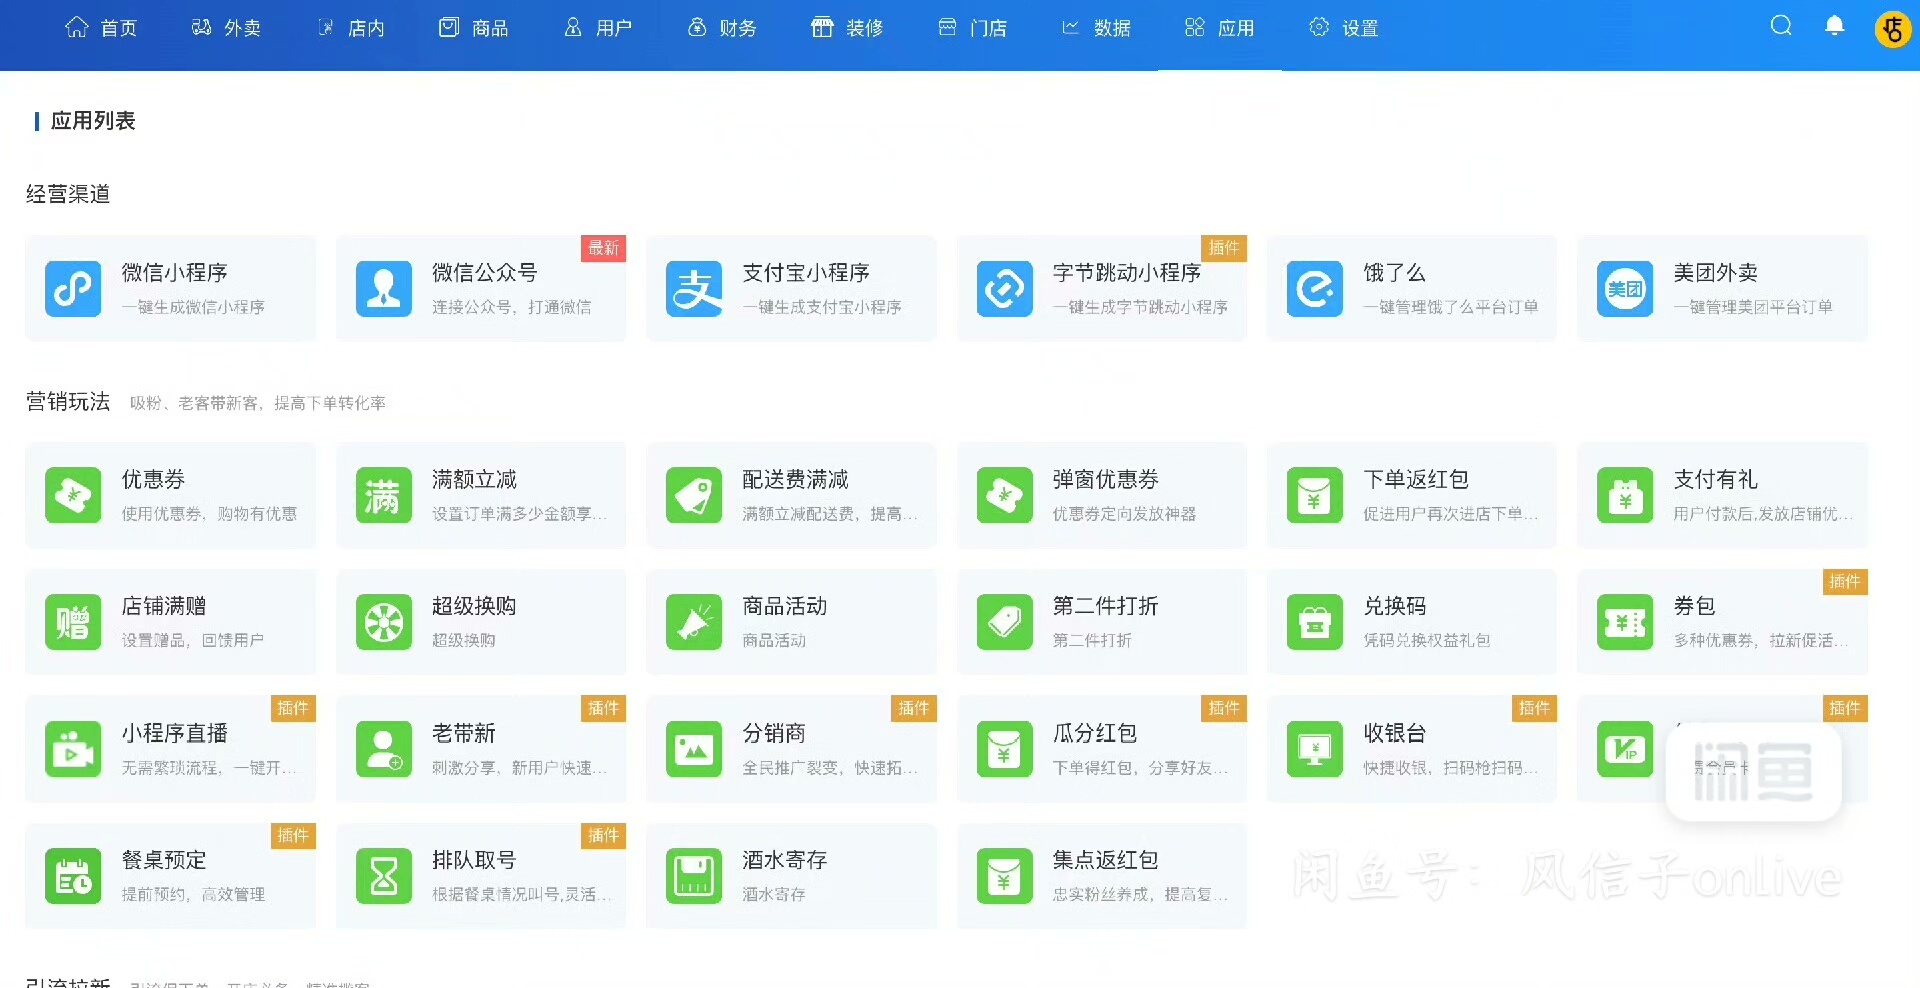Open the 兑换码 redemption code card
The width and height of the screenshot is (1920, 988).
pos(1411,622)
